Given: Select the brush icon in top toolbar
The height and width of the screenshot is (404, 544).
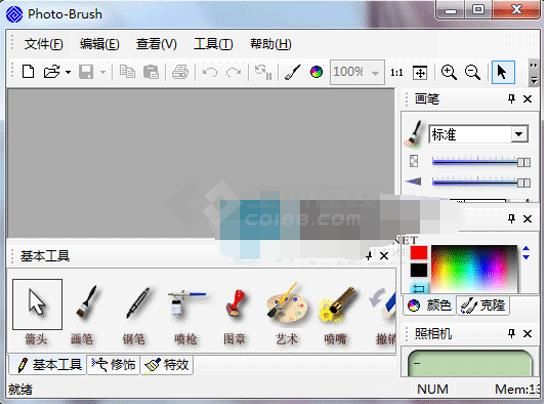Looking at the screenshot, I should [292, 72].
